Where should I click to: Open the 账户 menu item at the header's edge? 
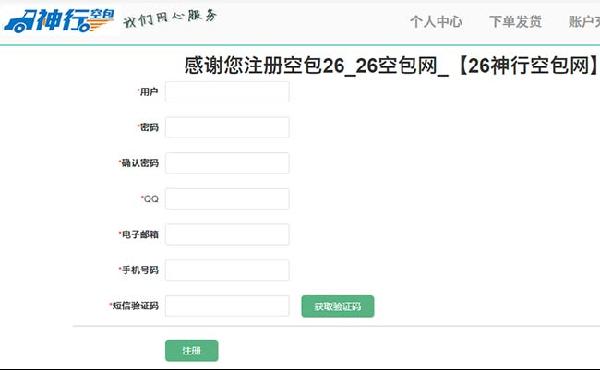click(584, 22)
